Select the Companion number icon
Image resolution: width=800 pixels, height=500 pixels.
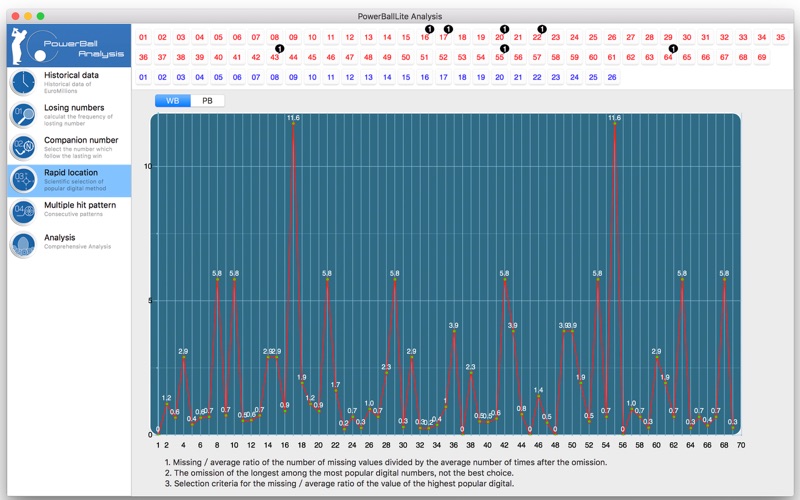tap(23, 147)
